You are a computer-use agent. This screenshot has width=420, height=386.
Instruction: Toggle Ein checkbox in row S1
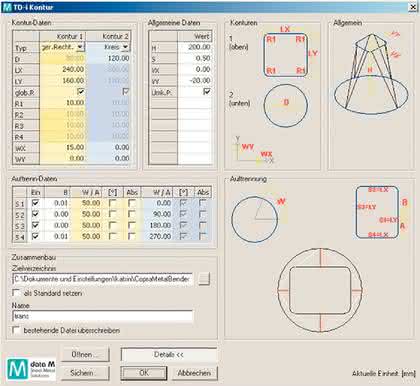click(x=35, y=203)
